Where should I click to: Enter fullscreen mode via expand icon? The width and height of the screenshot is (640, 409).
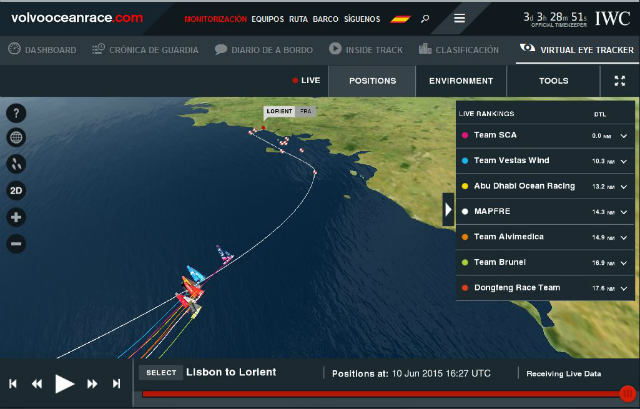tap(620, 81)
